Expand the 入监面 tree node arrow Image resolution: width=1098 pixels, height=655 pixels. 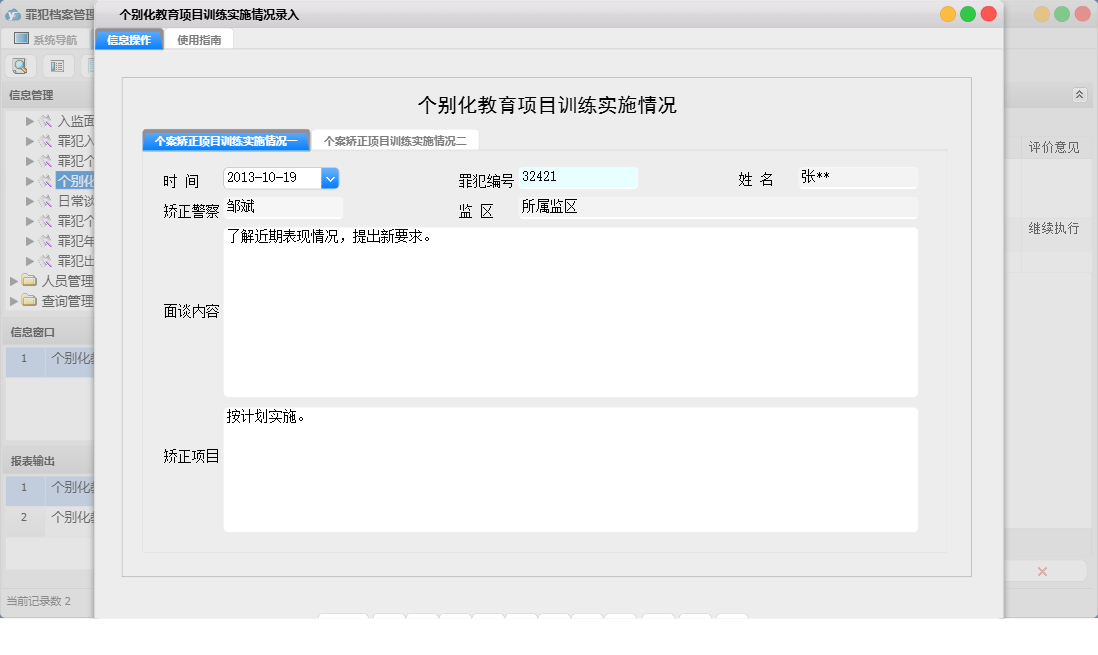tap(30, 121)
